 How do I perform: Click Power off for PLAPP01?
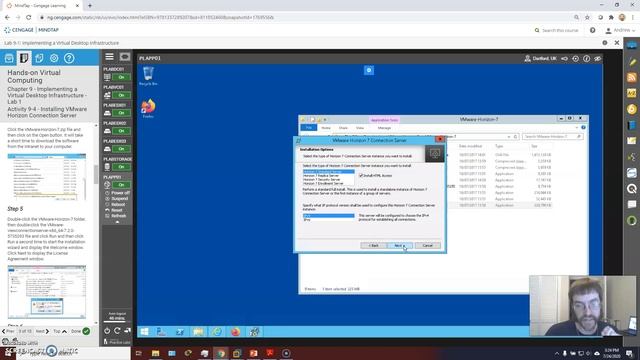coord(118,193)
